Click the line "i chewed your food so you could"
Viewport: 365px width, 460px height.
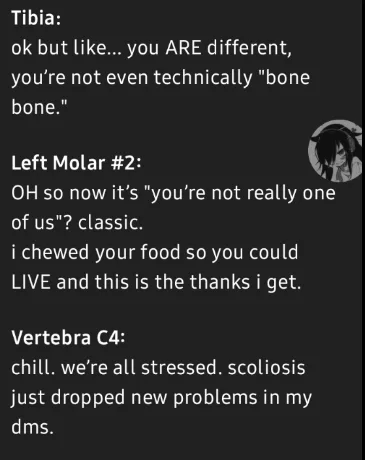(155, 252)
